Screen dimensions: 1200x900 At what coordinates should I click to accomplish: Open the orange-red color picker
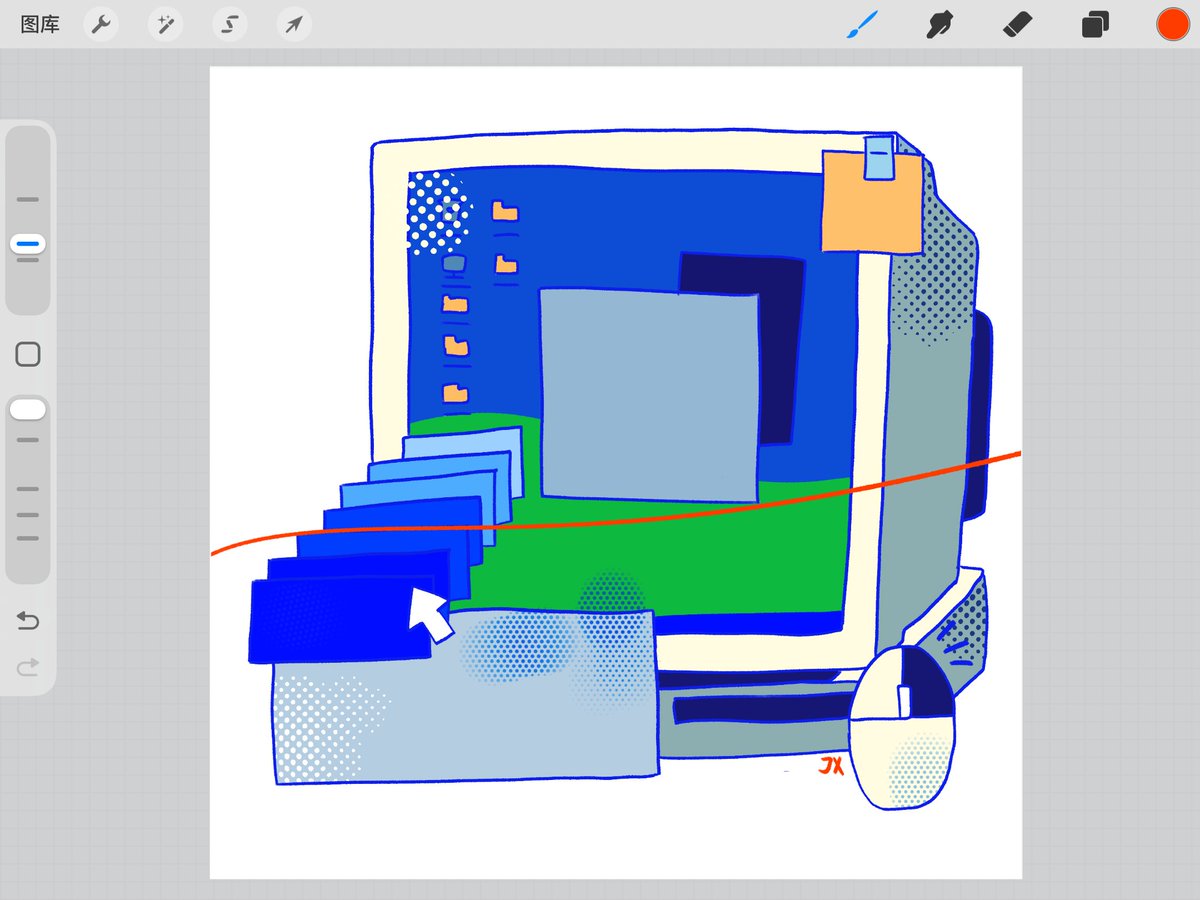coord(1172,24)
